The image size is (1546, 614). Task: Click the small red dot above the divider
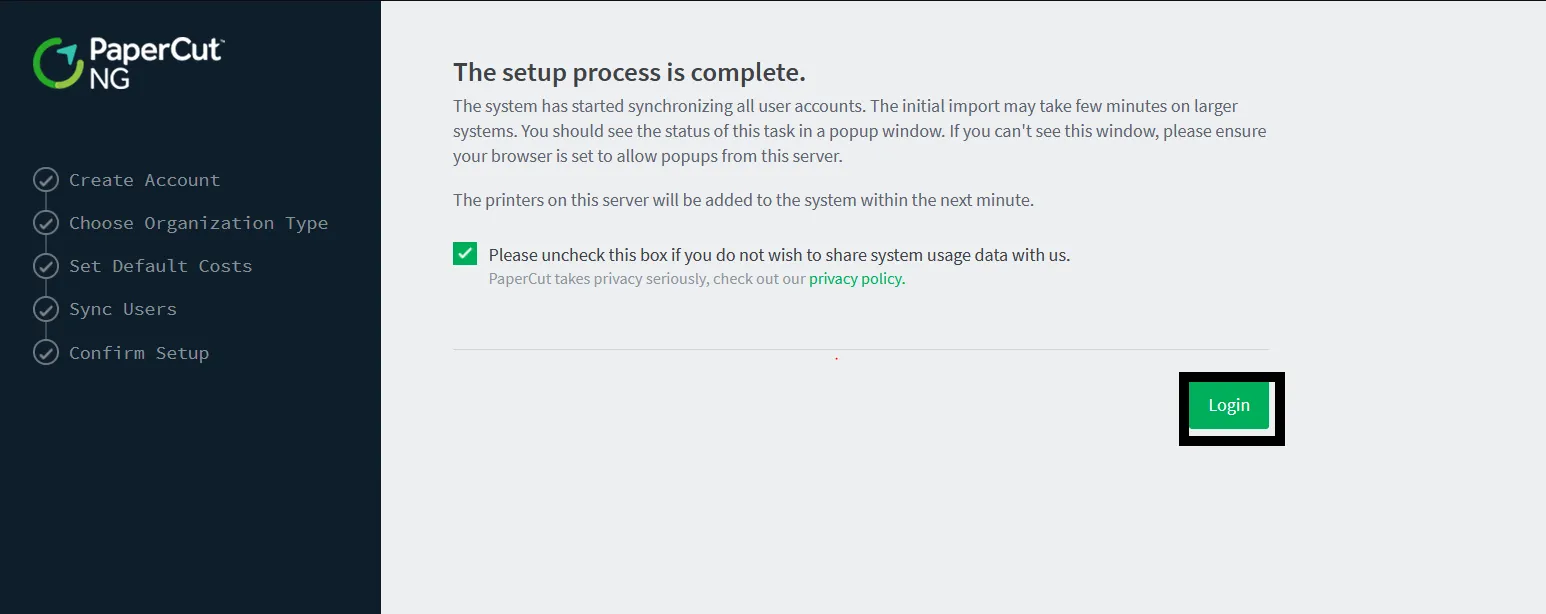pyautogui.click(x=836, y=356)
